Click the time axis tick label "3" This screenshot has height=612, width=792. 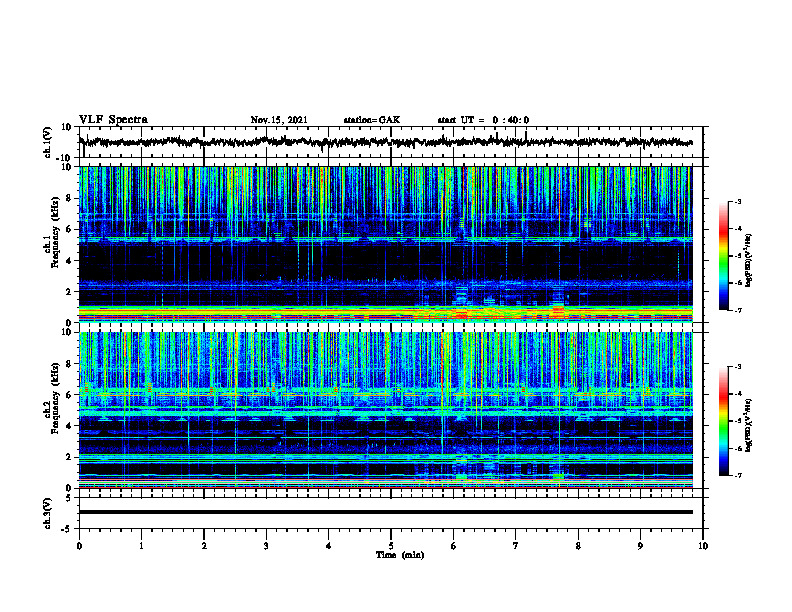[266, 546]
